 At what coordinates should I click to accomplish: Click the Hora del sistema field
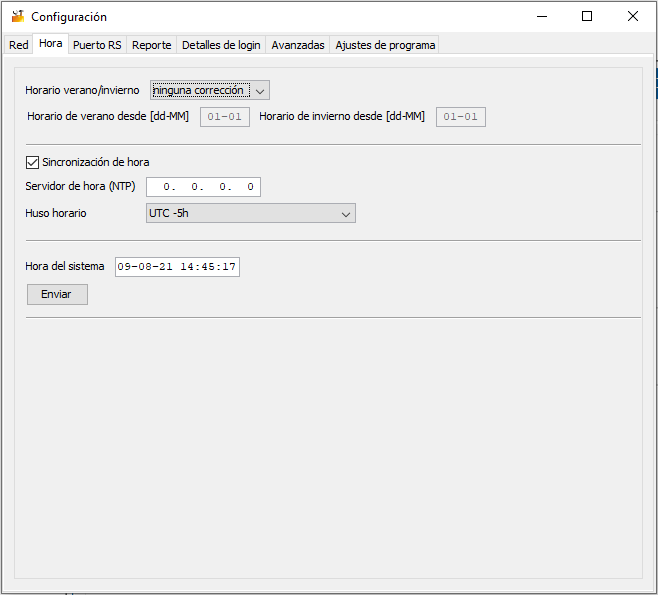pyautogui.click(x=178, y=267)
